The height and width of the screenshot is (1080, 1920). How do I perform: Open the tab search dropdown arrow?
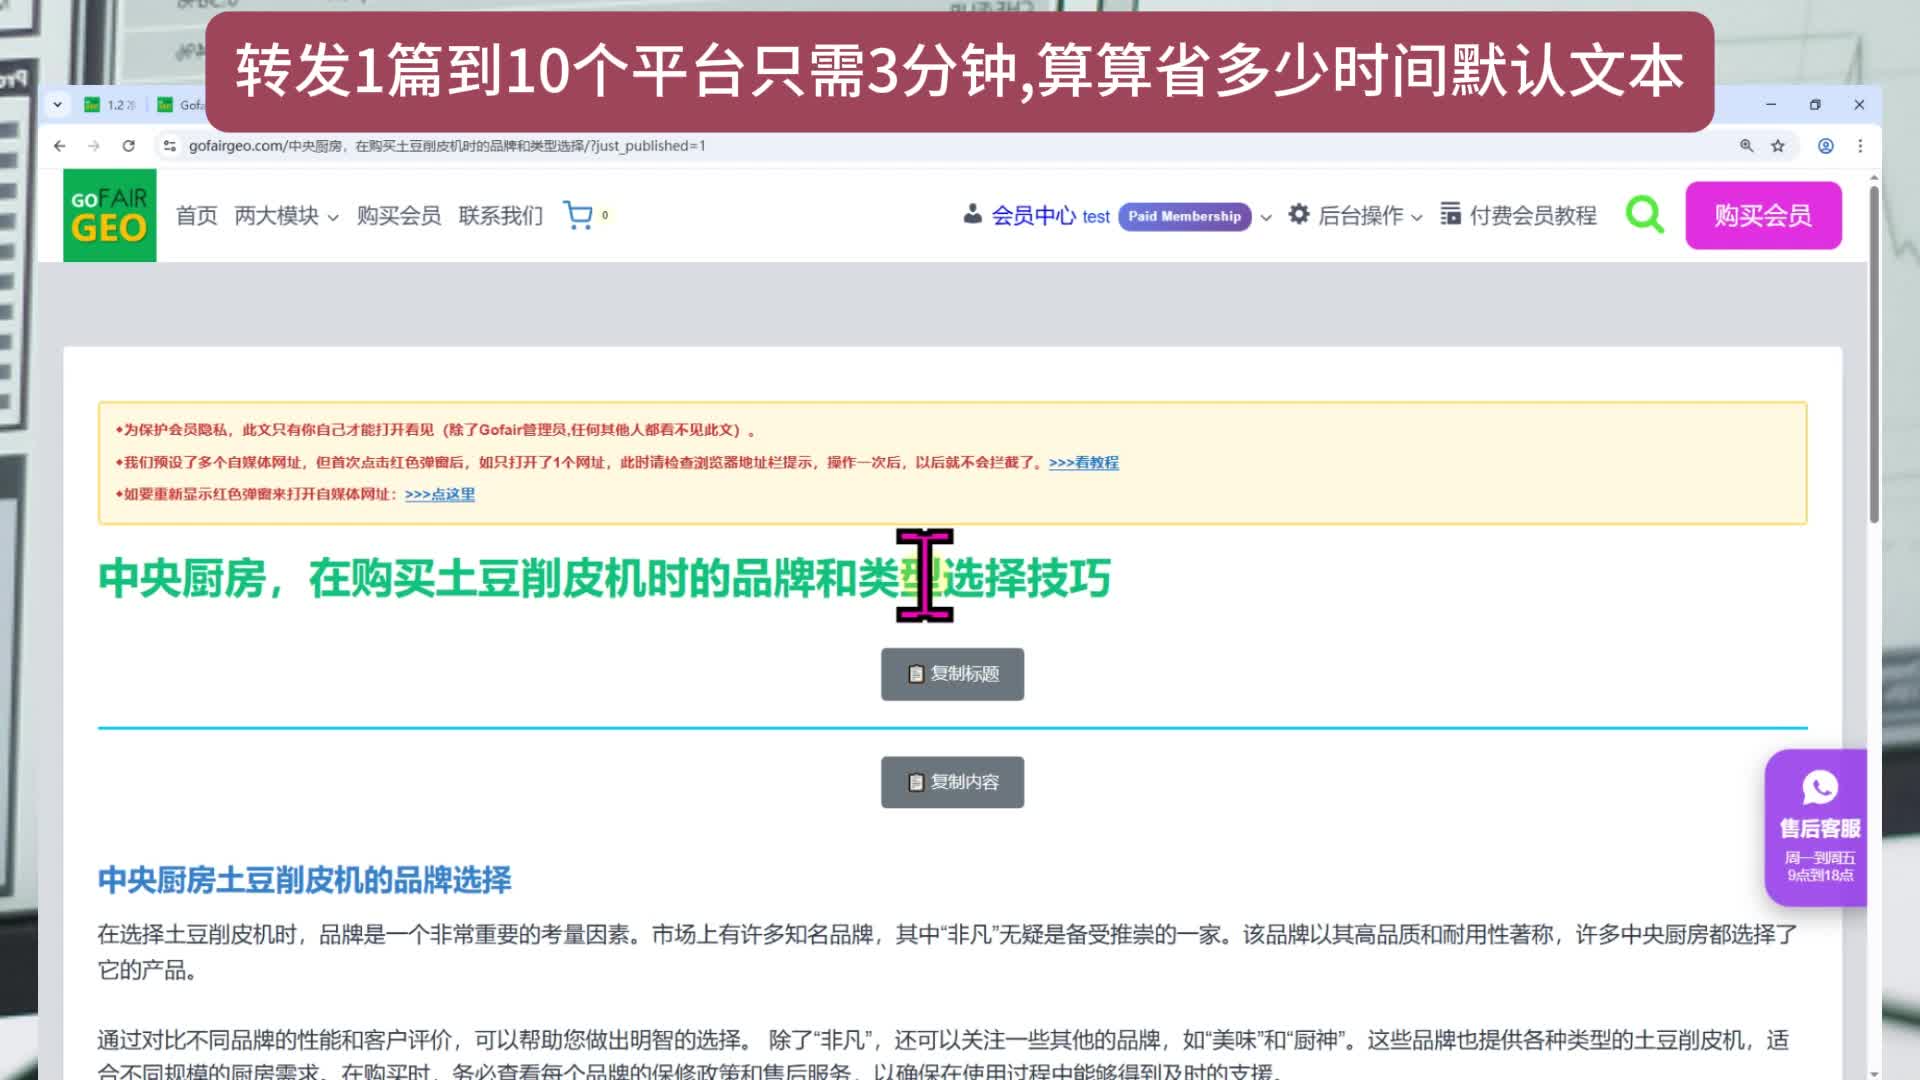point(58,104)
